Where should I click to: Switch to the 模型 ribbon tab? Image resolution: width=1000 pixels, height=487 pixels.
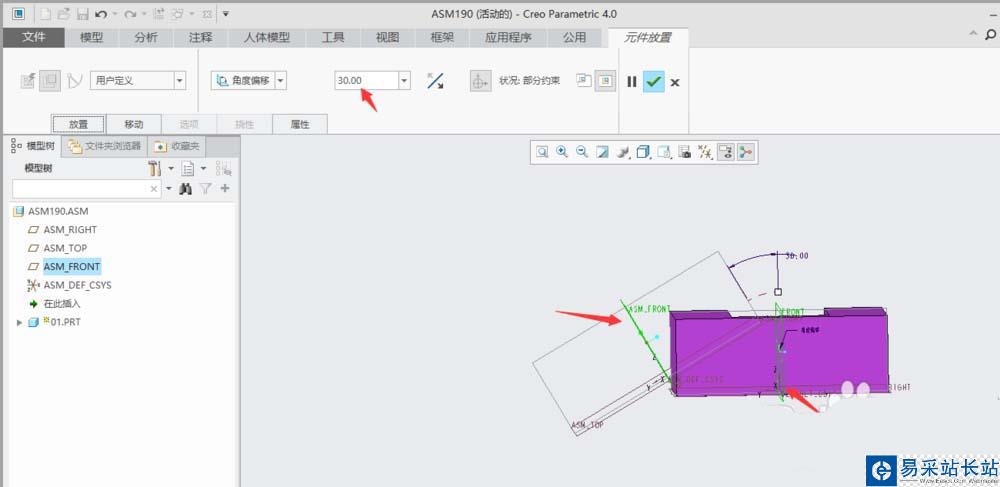click(91, 38)
